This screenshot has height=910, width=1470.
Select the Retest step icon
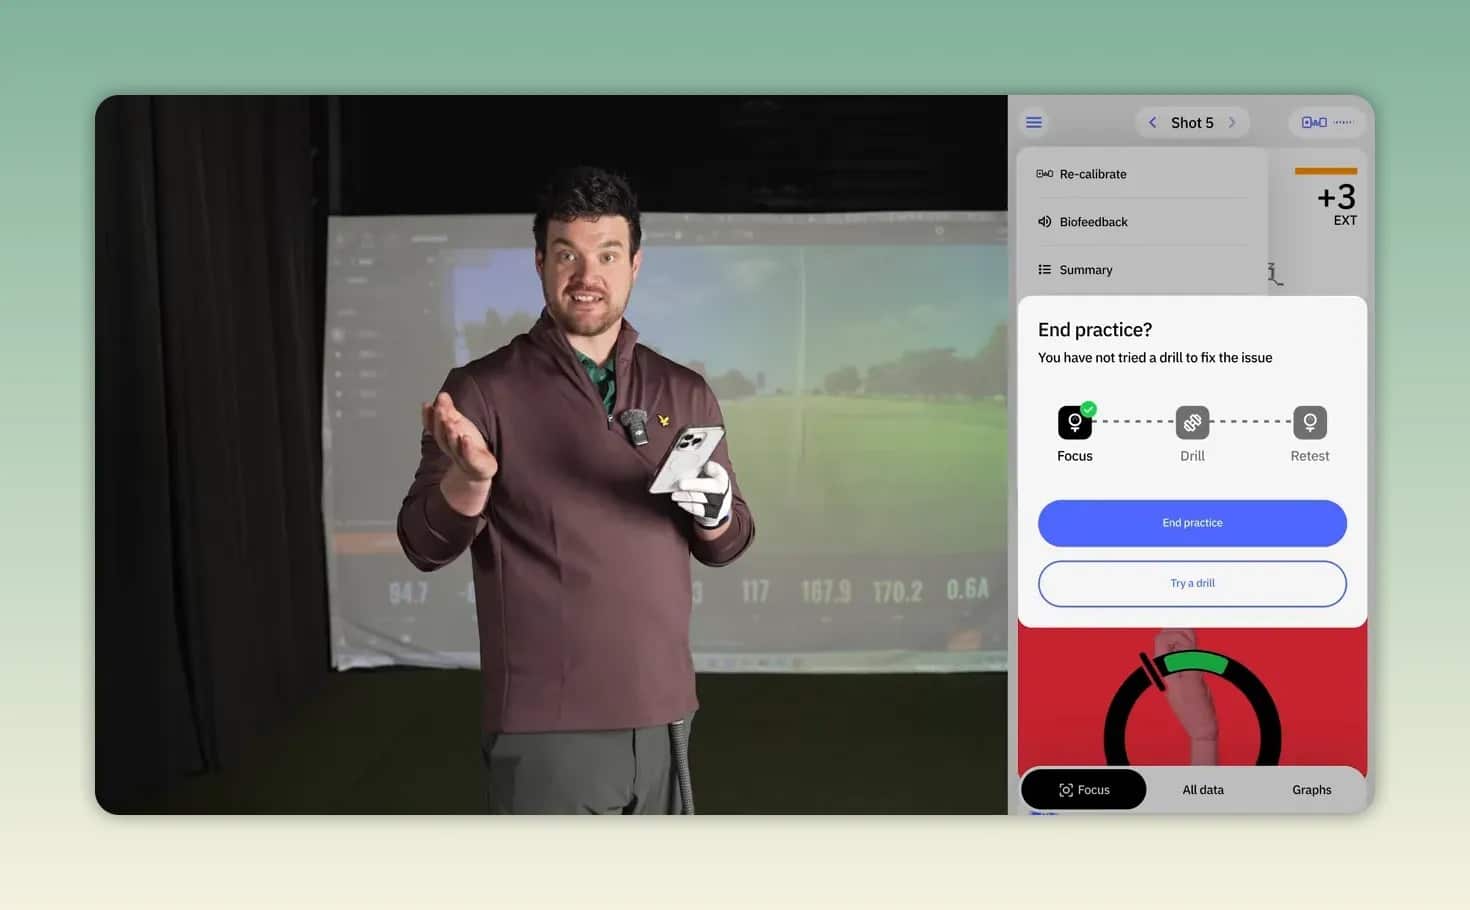tap(1310, 422)
